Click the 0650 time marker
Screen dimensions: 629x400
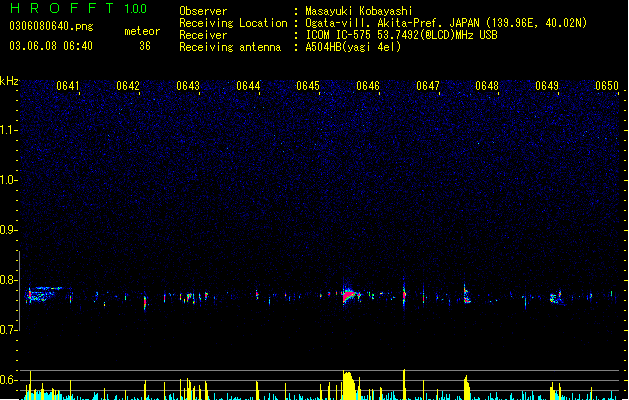607,86
